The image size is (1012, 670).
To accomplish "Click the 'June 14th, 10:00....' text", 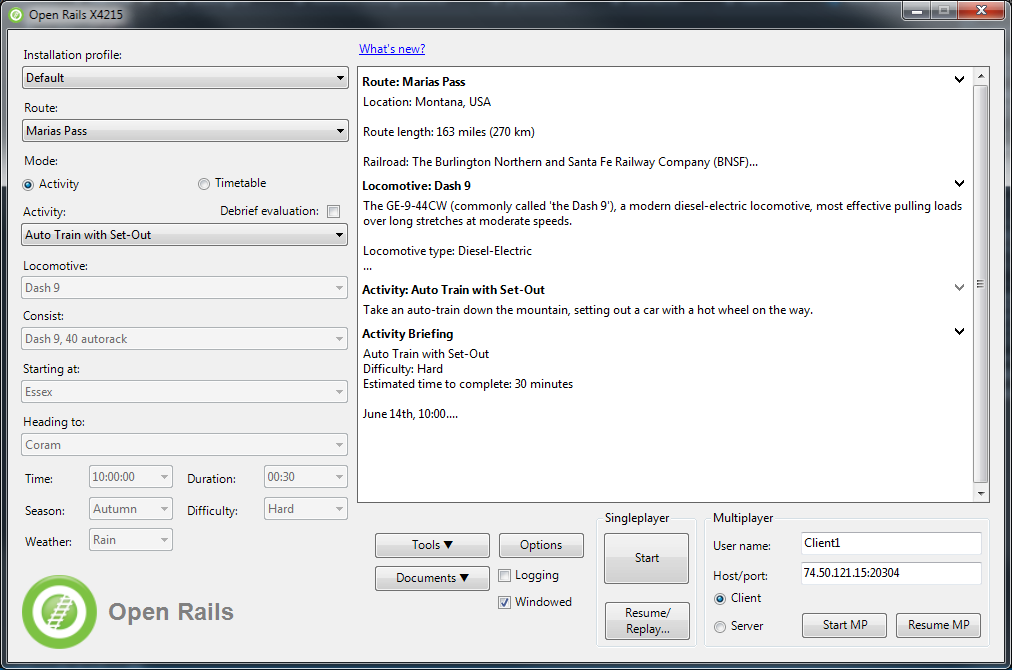I will point(410,414).
